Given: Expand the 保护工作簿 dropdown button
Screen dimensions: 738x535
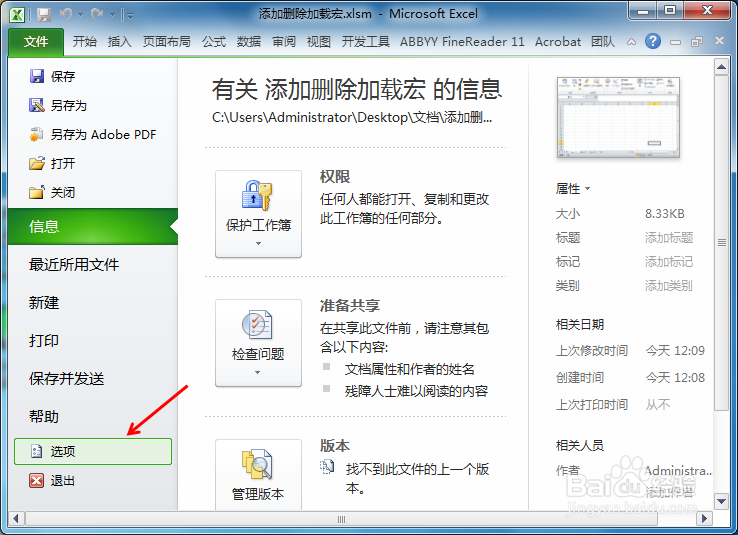Looking at the screenshot, I should (258, 214).
